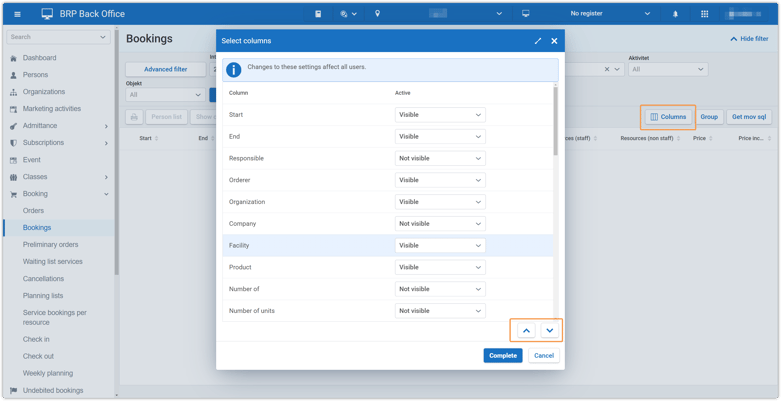This screenshot has height=401, width=781.
Task: Click the dialog vertical scrollbar
Action: click(x=555, y=120)
